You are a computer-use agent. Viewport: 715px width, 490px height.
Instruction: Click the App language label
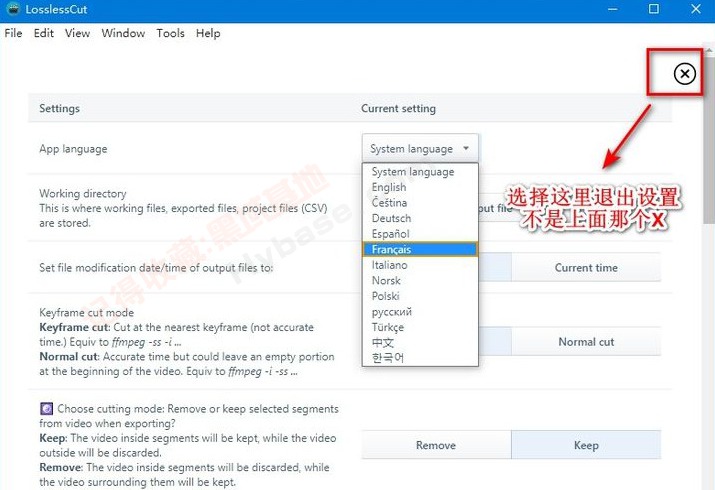pos(73,149)
